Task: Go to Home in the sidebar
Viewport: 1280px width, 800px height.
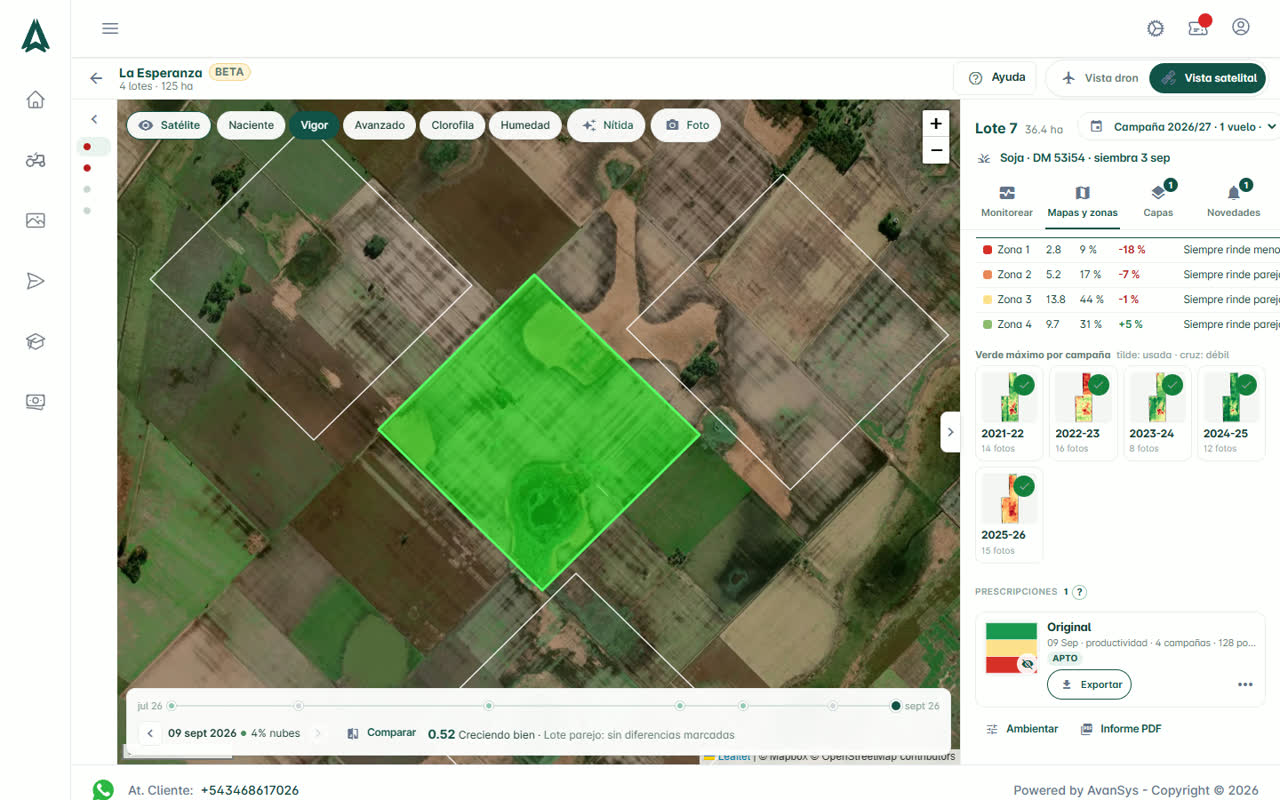Action: click(35, 99)
